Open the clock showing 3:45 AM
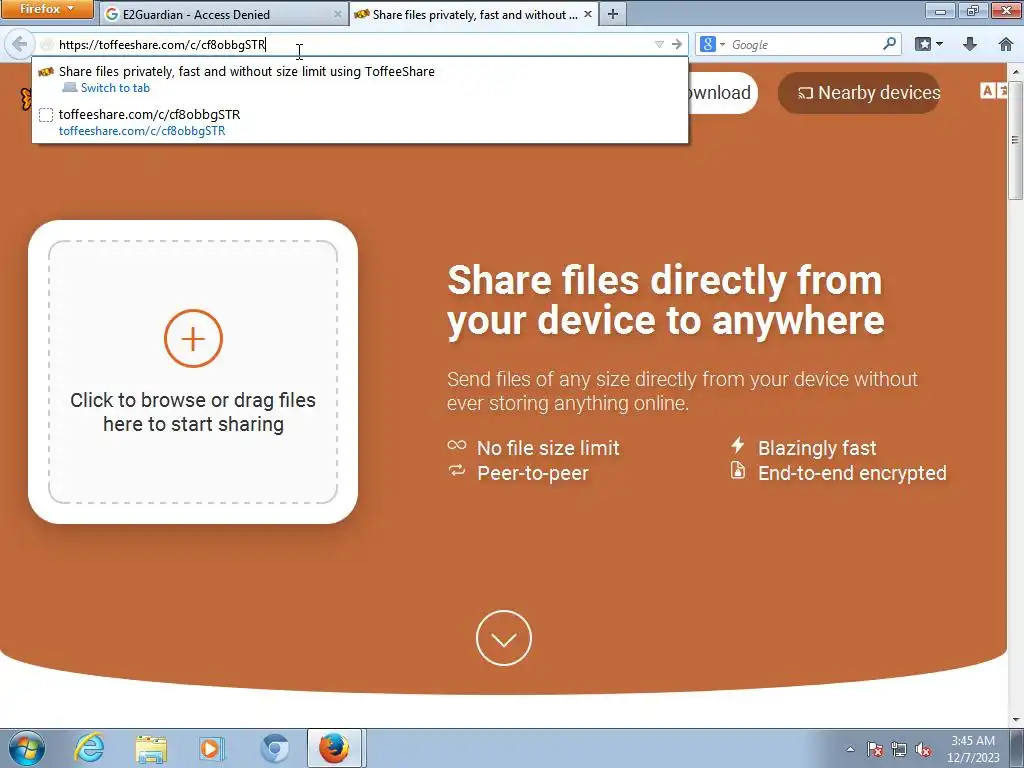 tap(973, 749)
